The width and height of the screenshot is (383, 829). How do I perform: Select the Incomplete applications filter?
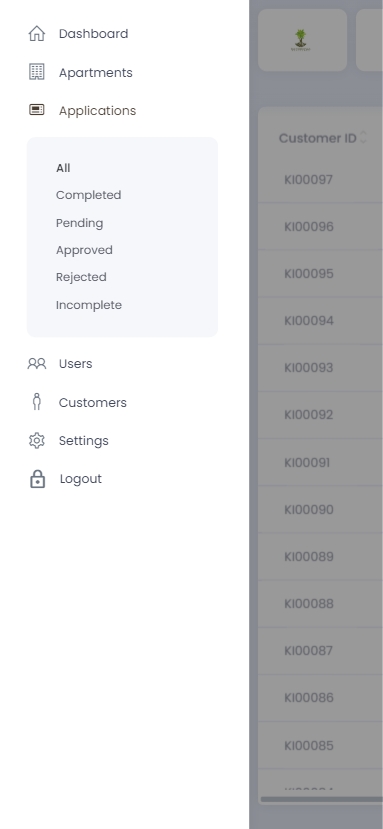(89, 305)
